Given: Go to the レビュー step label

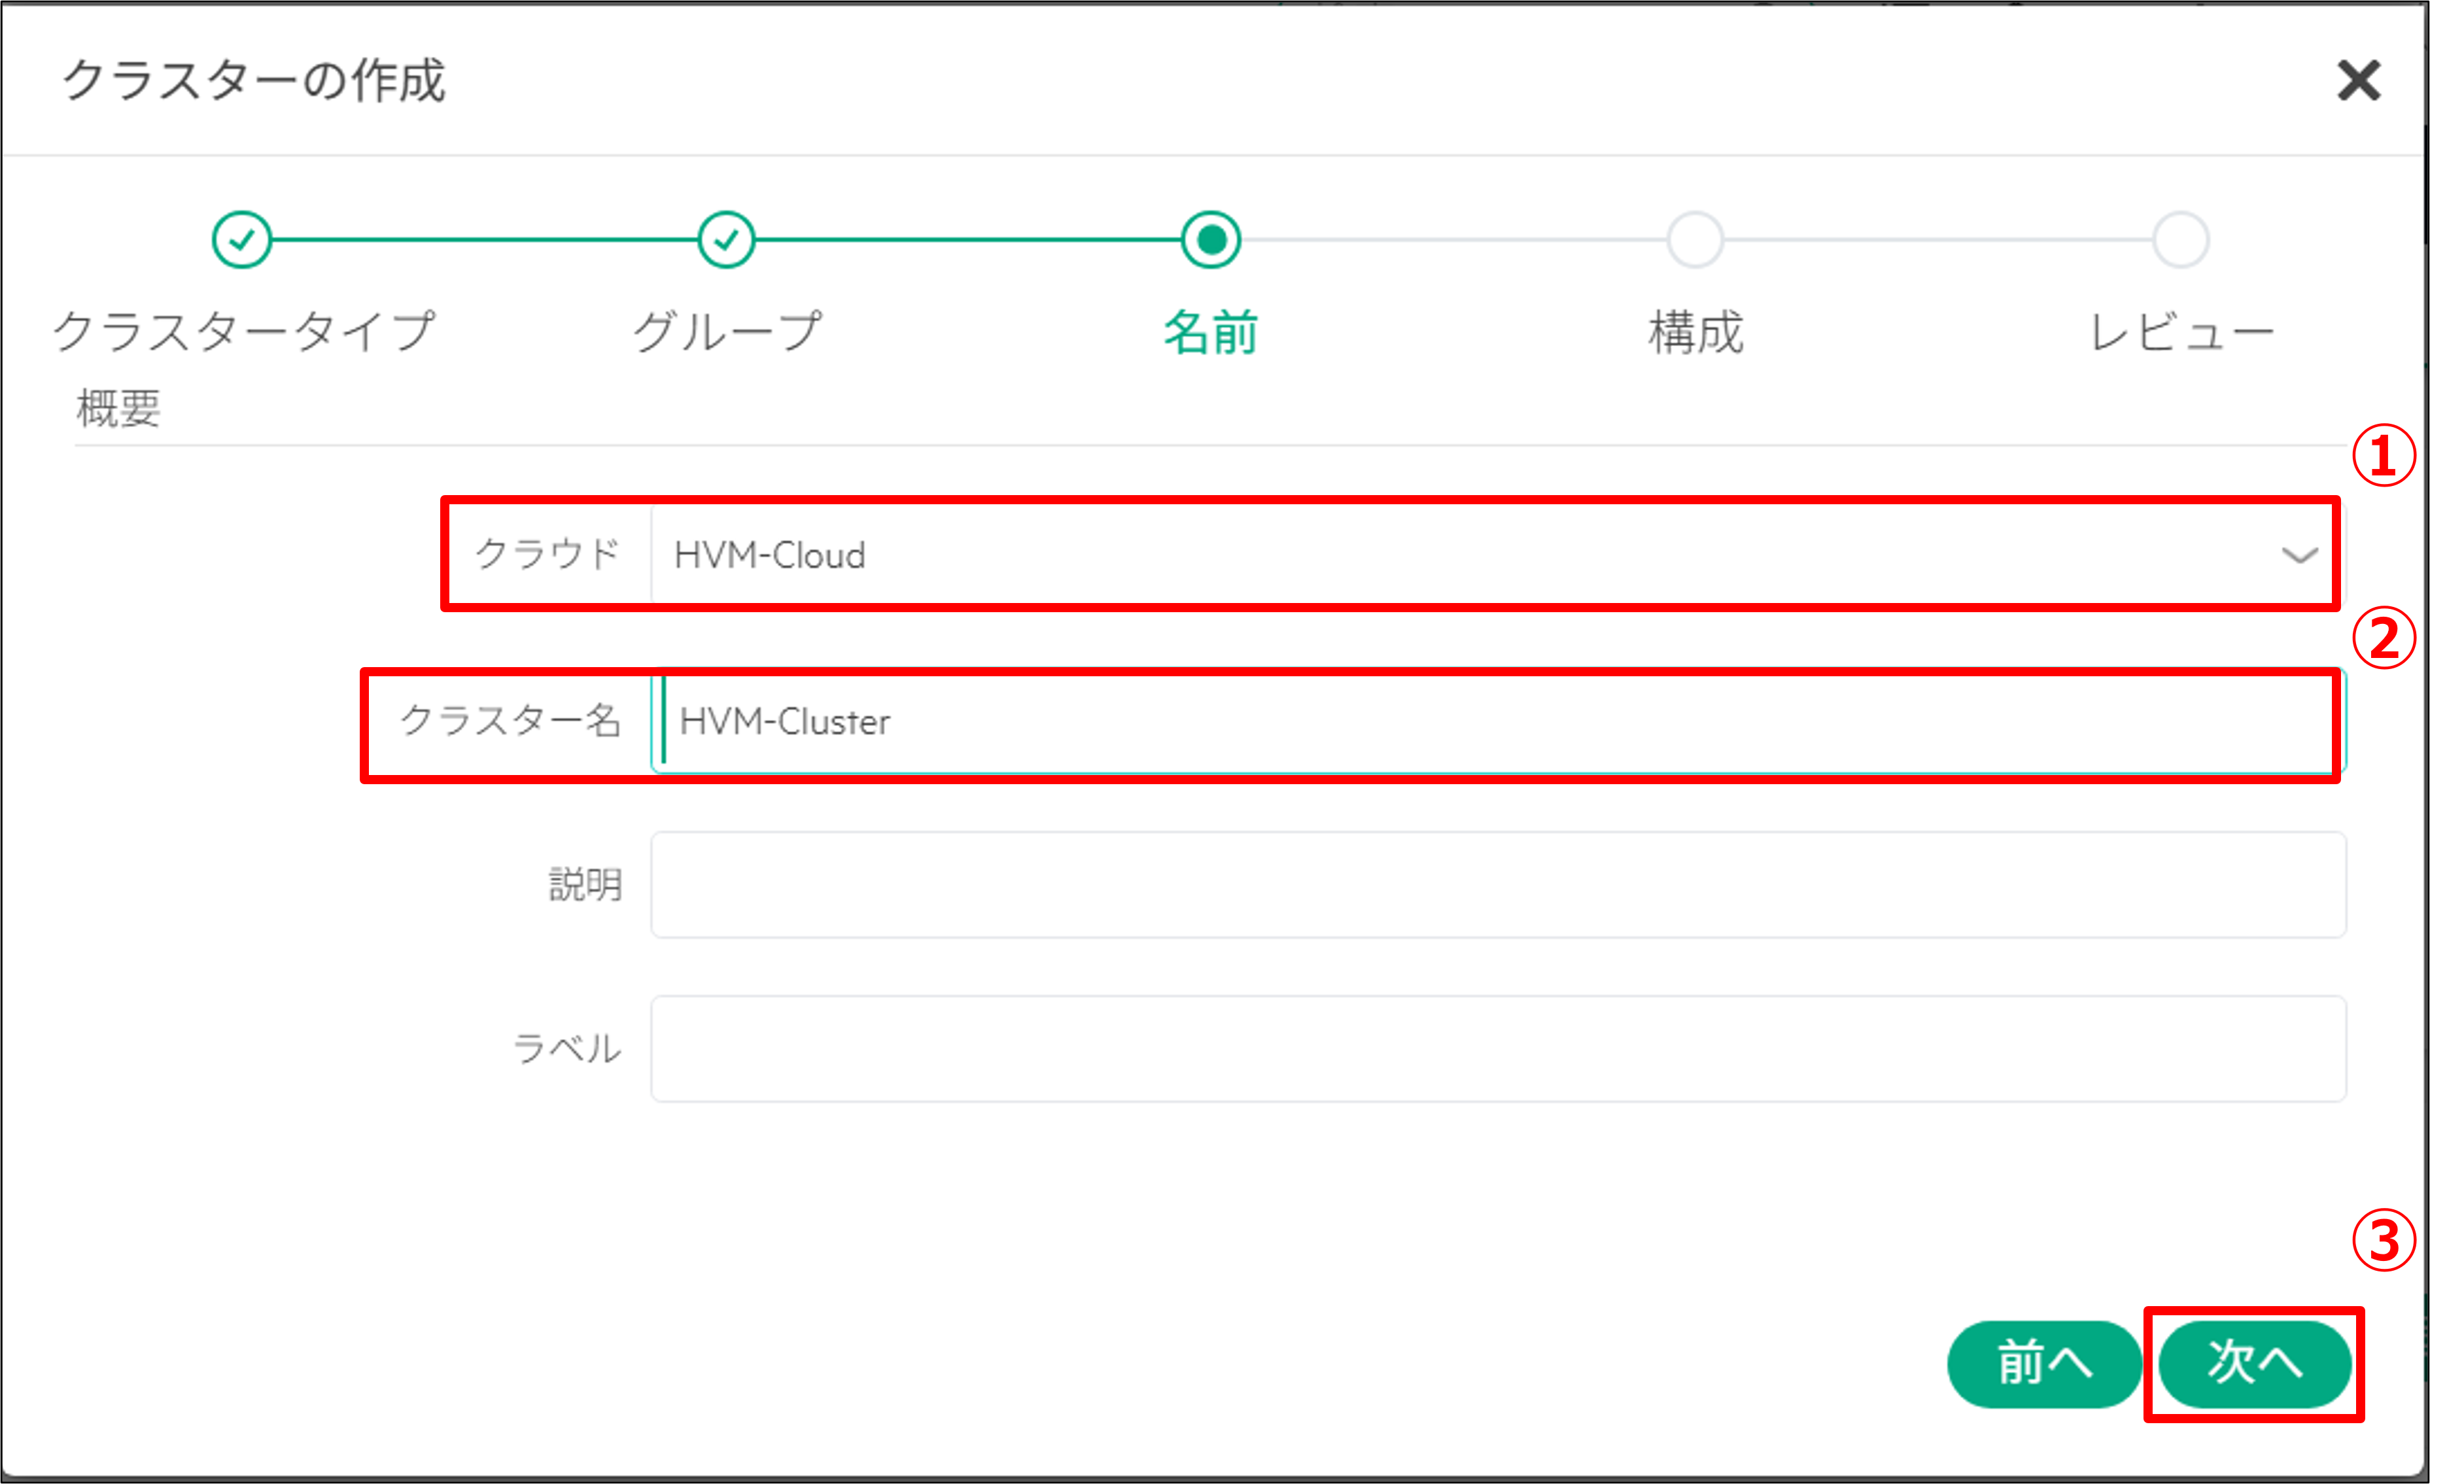Looking at the screenshot, I should 2181,332.
